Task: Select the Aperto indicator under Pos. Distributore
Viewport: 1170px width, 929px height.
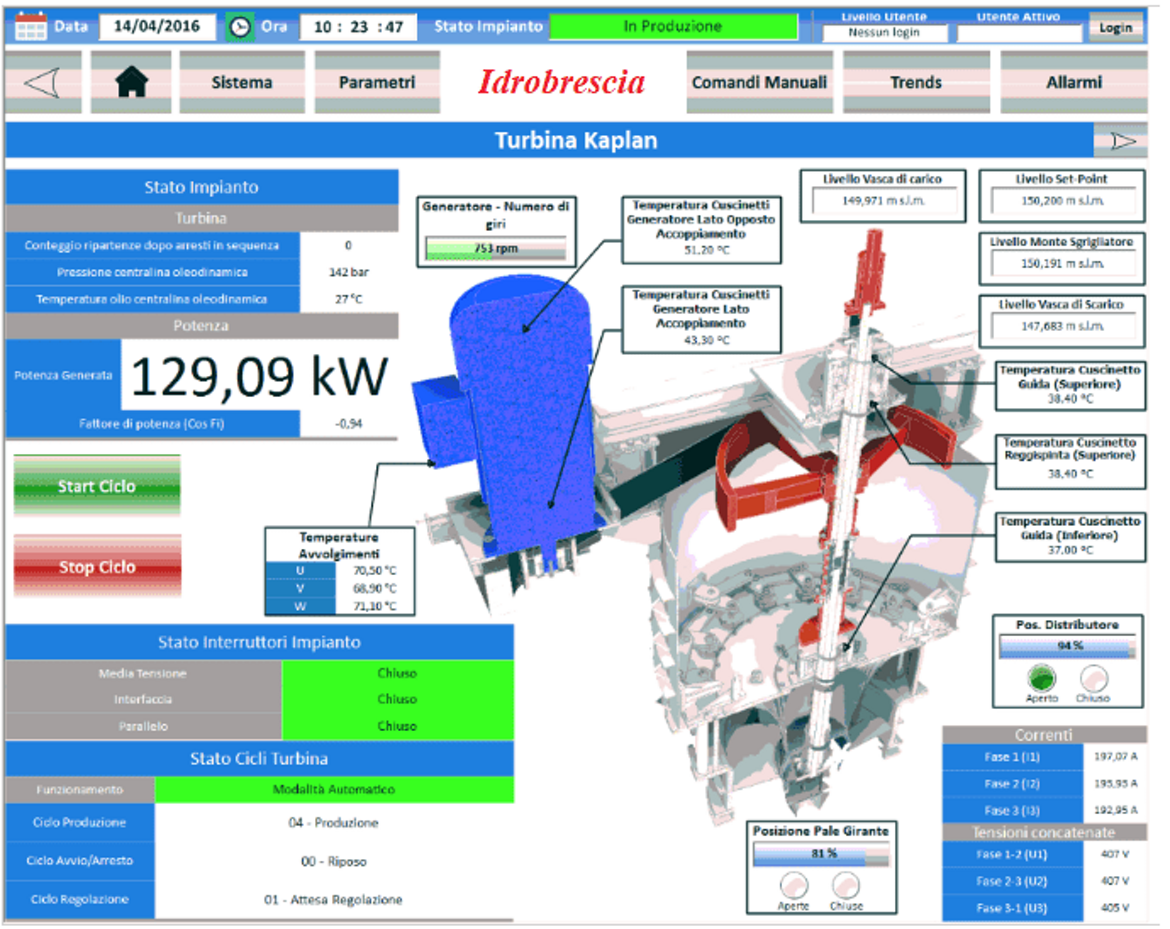Action: (x=1041, y=678)
